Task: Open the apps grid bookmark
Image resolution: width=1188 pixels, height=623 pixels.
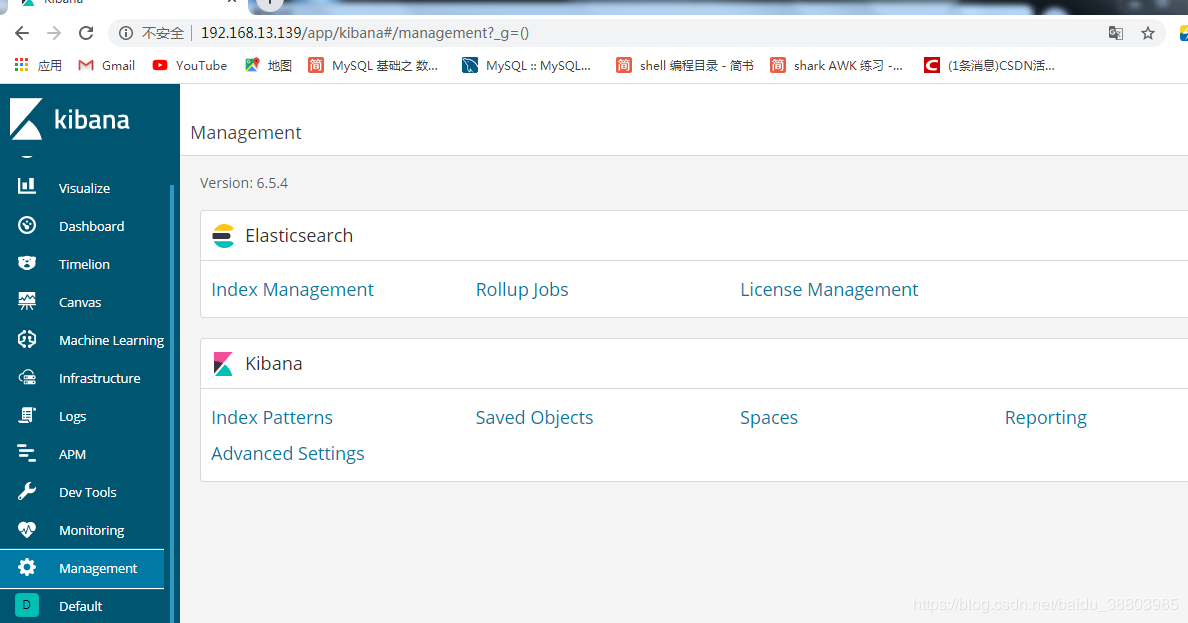Action: 37,65
